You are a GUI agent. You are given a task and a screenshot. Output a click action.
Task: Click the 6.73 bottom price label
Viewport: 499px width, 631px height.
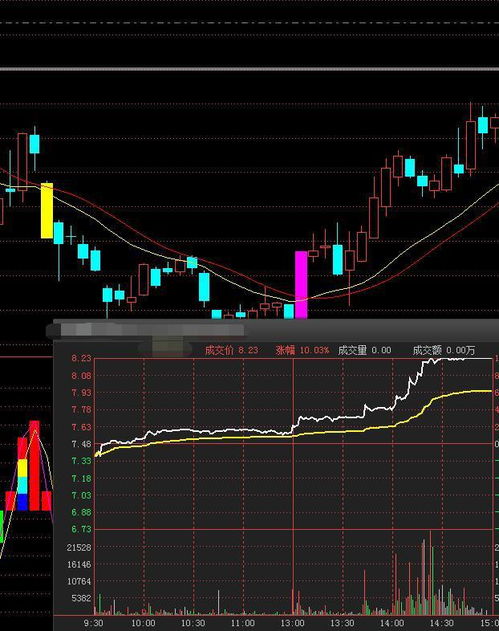tap(81, 529)
